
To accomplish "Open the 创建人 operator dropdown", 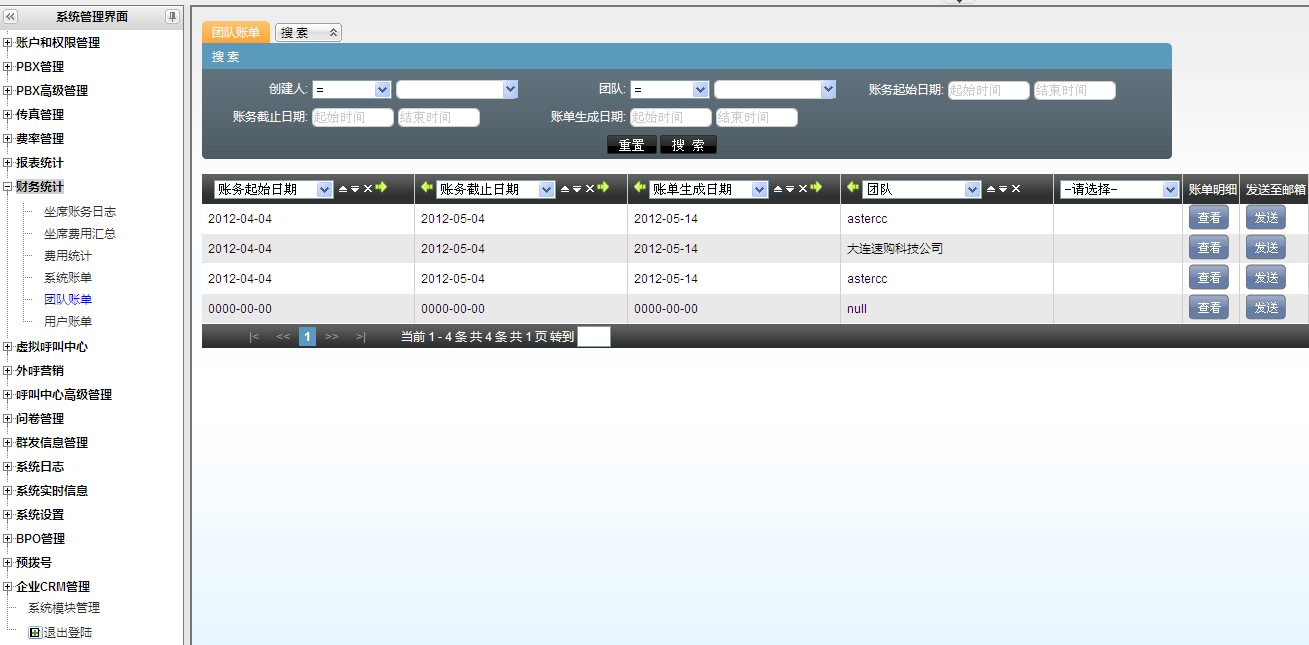I will coord(351,90).
